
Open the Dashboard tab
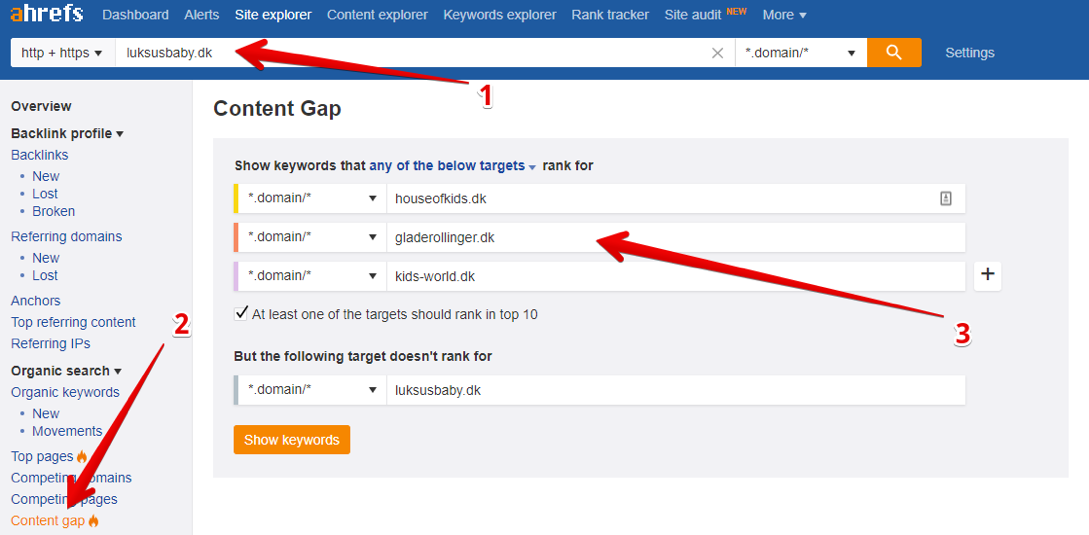click(x=135, y=15)
